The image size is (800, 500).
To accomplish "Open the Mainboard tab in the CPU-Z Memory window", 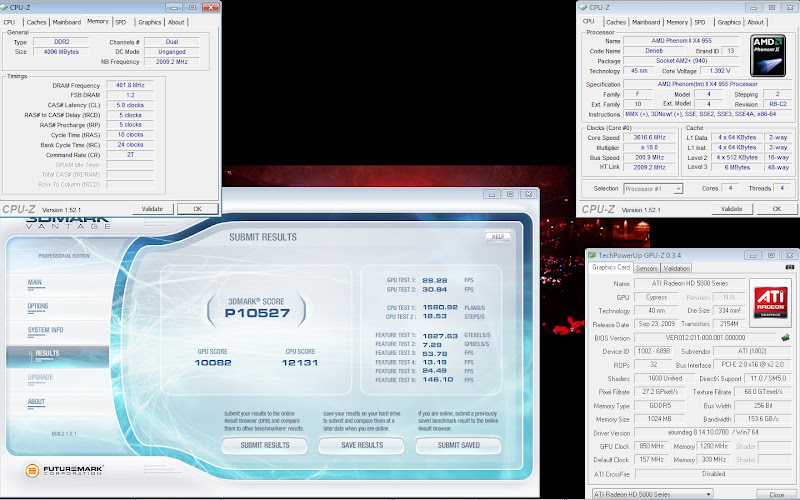I will coord(67,22).
